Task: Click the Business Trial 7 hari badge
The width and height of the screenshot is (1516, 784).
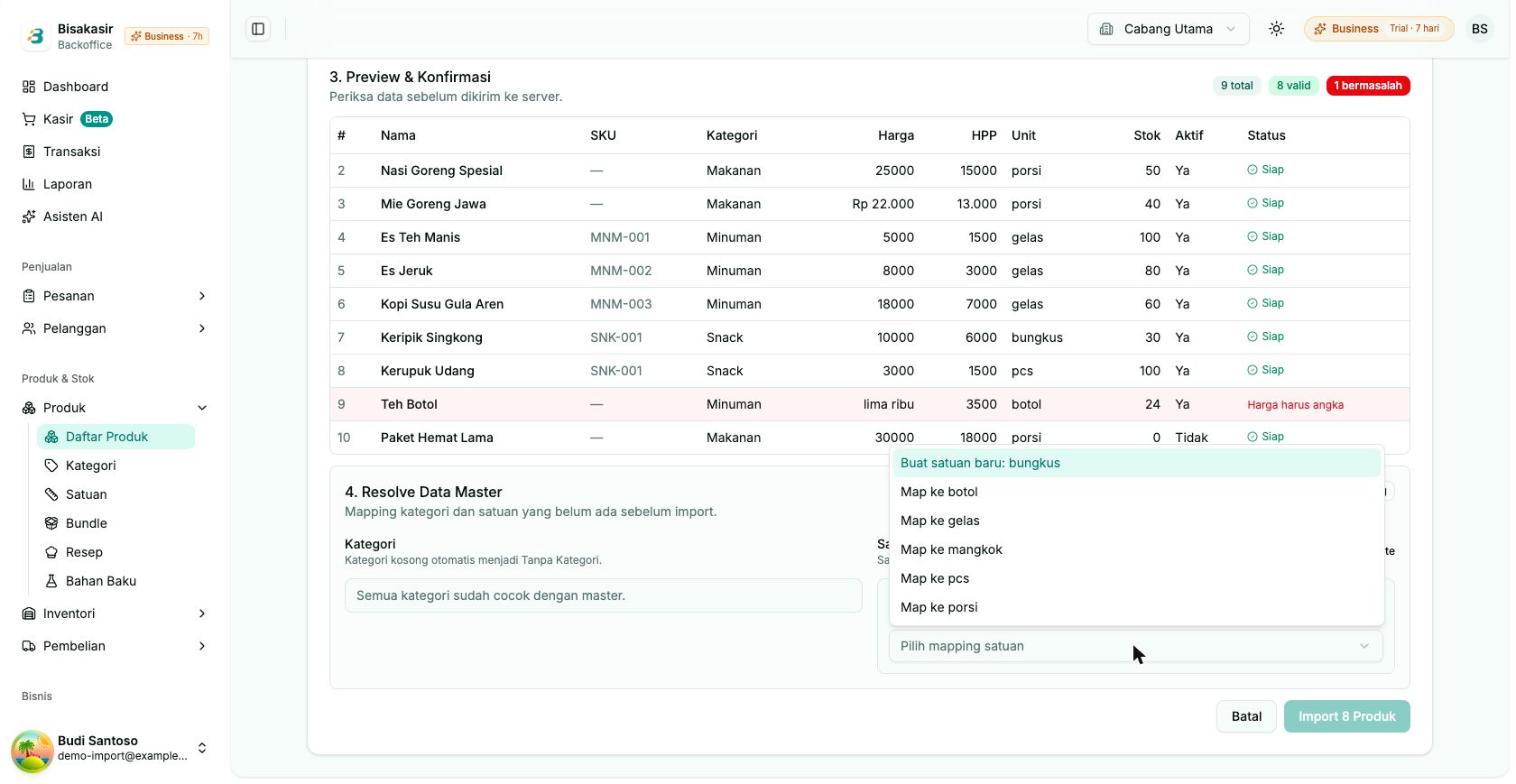Action: tap(1378, 29)
